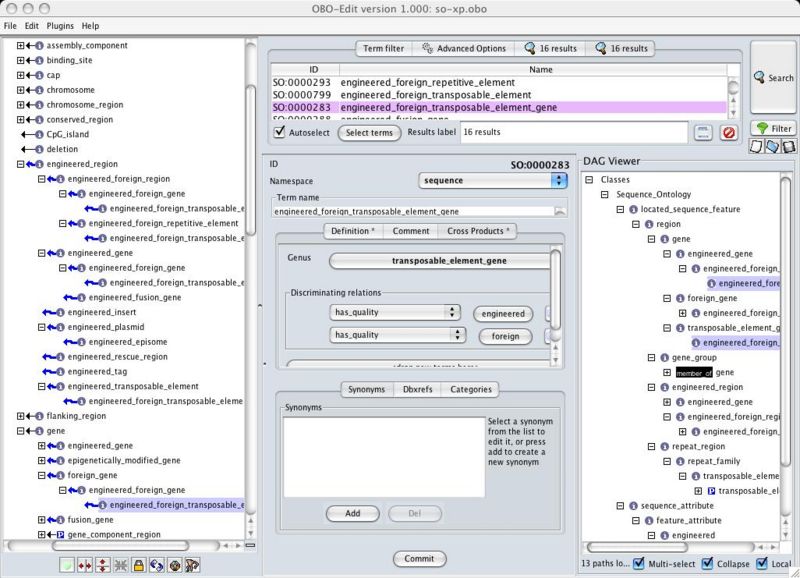The width and height of the screenshot is (800, 578).
Task: Switch to the Dbxrefs tab
Action: 417,389
